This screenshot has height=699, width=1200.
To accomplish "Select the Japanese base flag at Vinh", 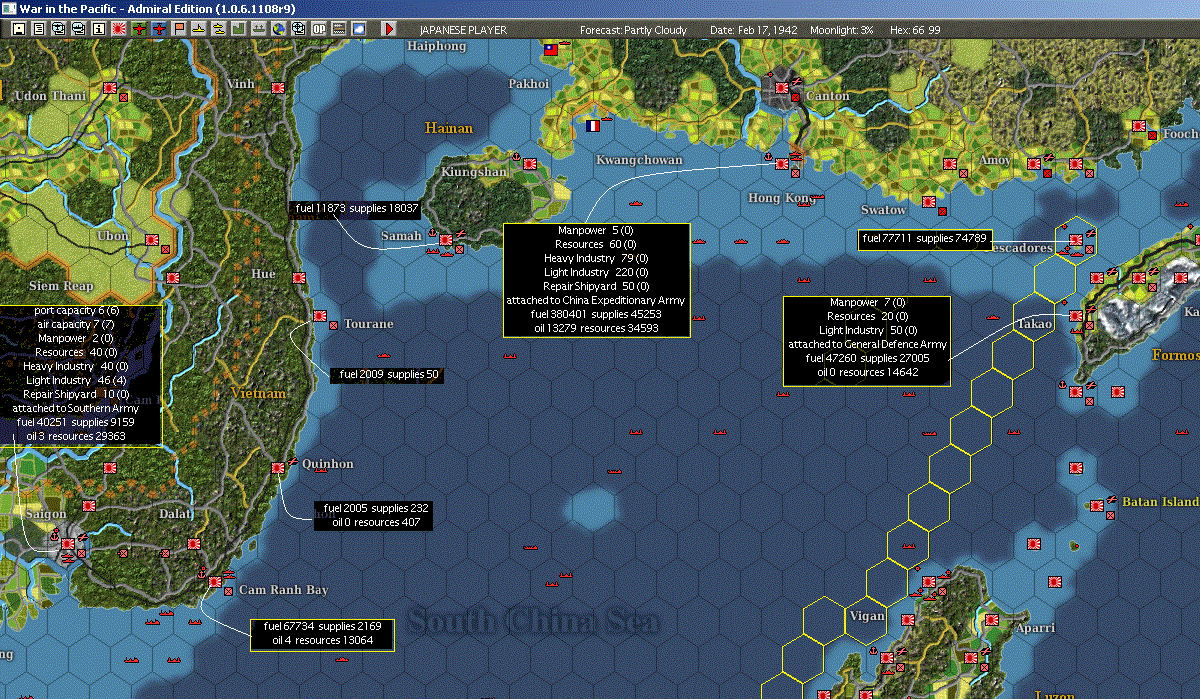I will tap(278, 89).
